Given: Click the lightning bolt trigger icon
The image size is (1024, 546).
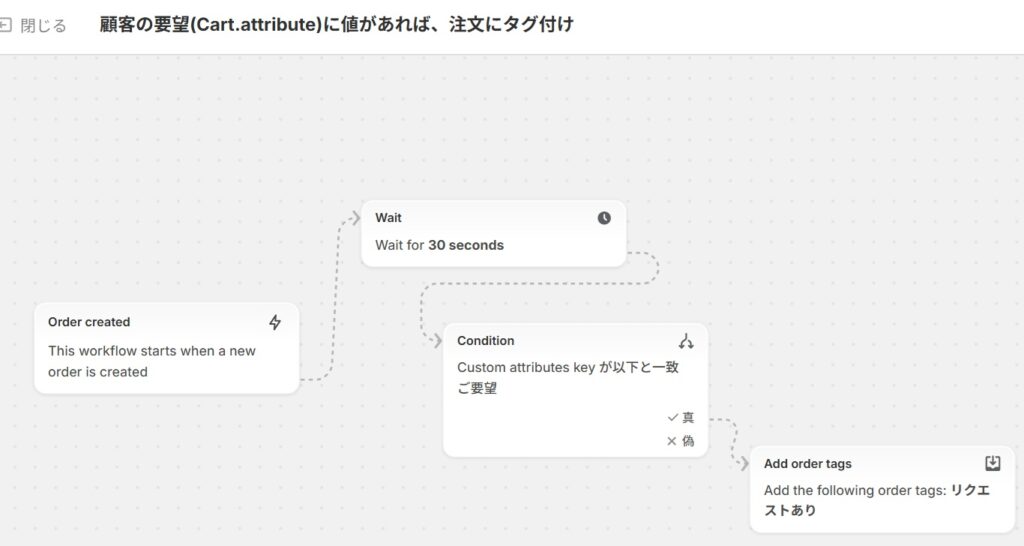Looking at the screenshot, I should [x=275, y=322].
